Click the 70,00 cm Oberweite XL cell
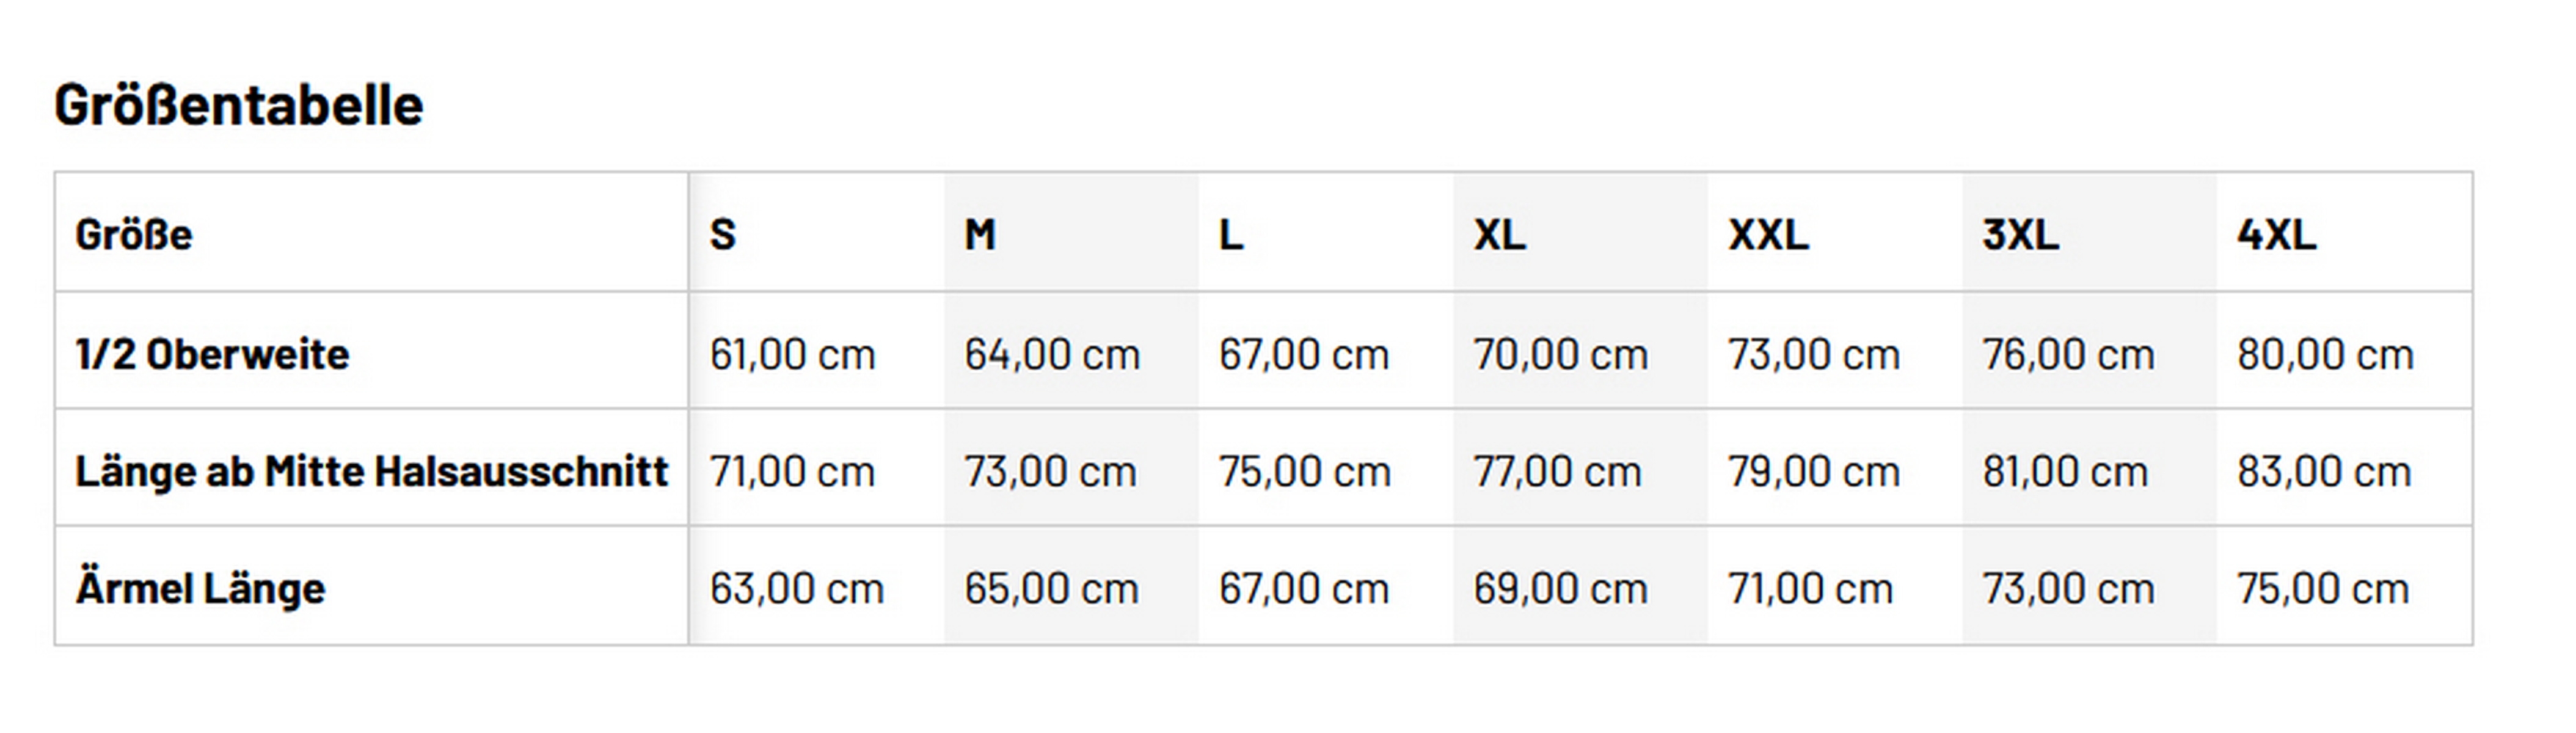2576x733 pixels. 1560,354
